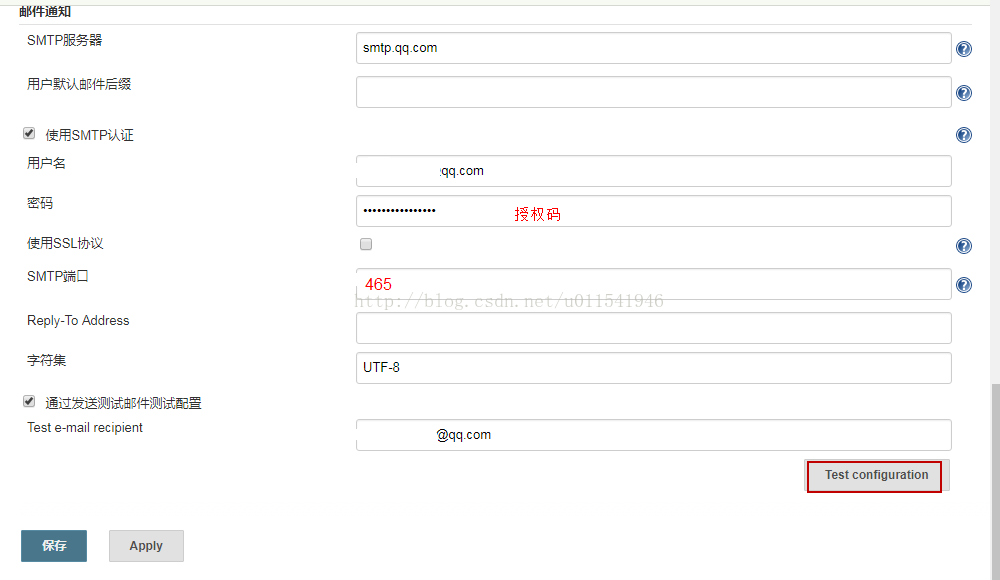Click the 用户名 input field
The height and width of the screenshot is (580, 1000).
(650, 170)
